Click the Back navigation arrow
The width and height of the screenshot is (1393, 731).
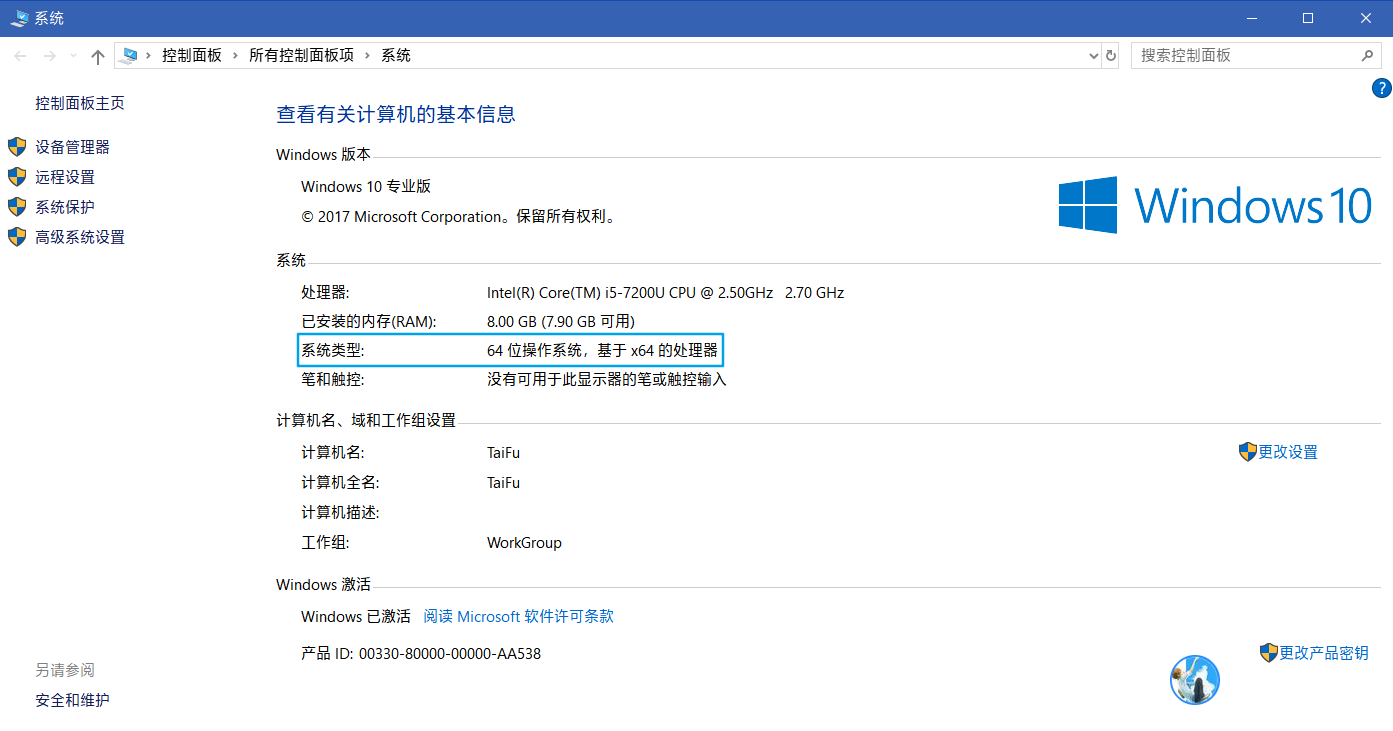tap(20, 56)
